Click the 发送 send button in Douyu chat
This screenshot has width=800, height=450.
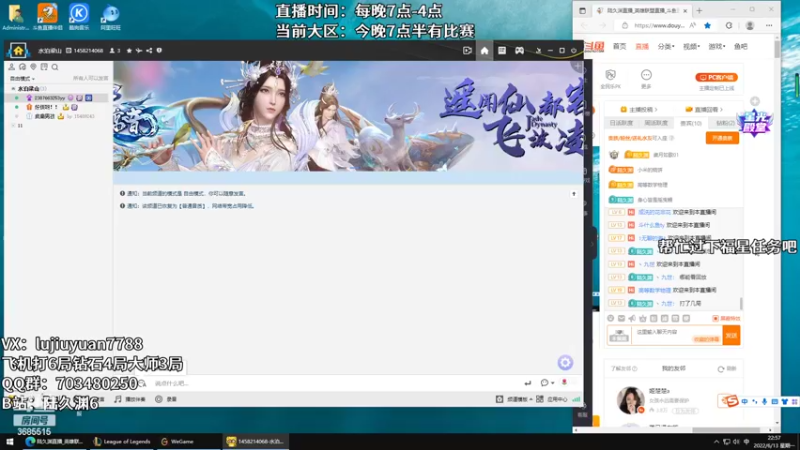[731, 335]
